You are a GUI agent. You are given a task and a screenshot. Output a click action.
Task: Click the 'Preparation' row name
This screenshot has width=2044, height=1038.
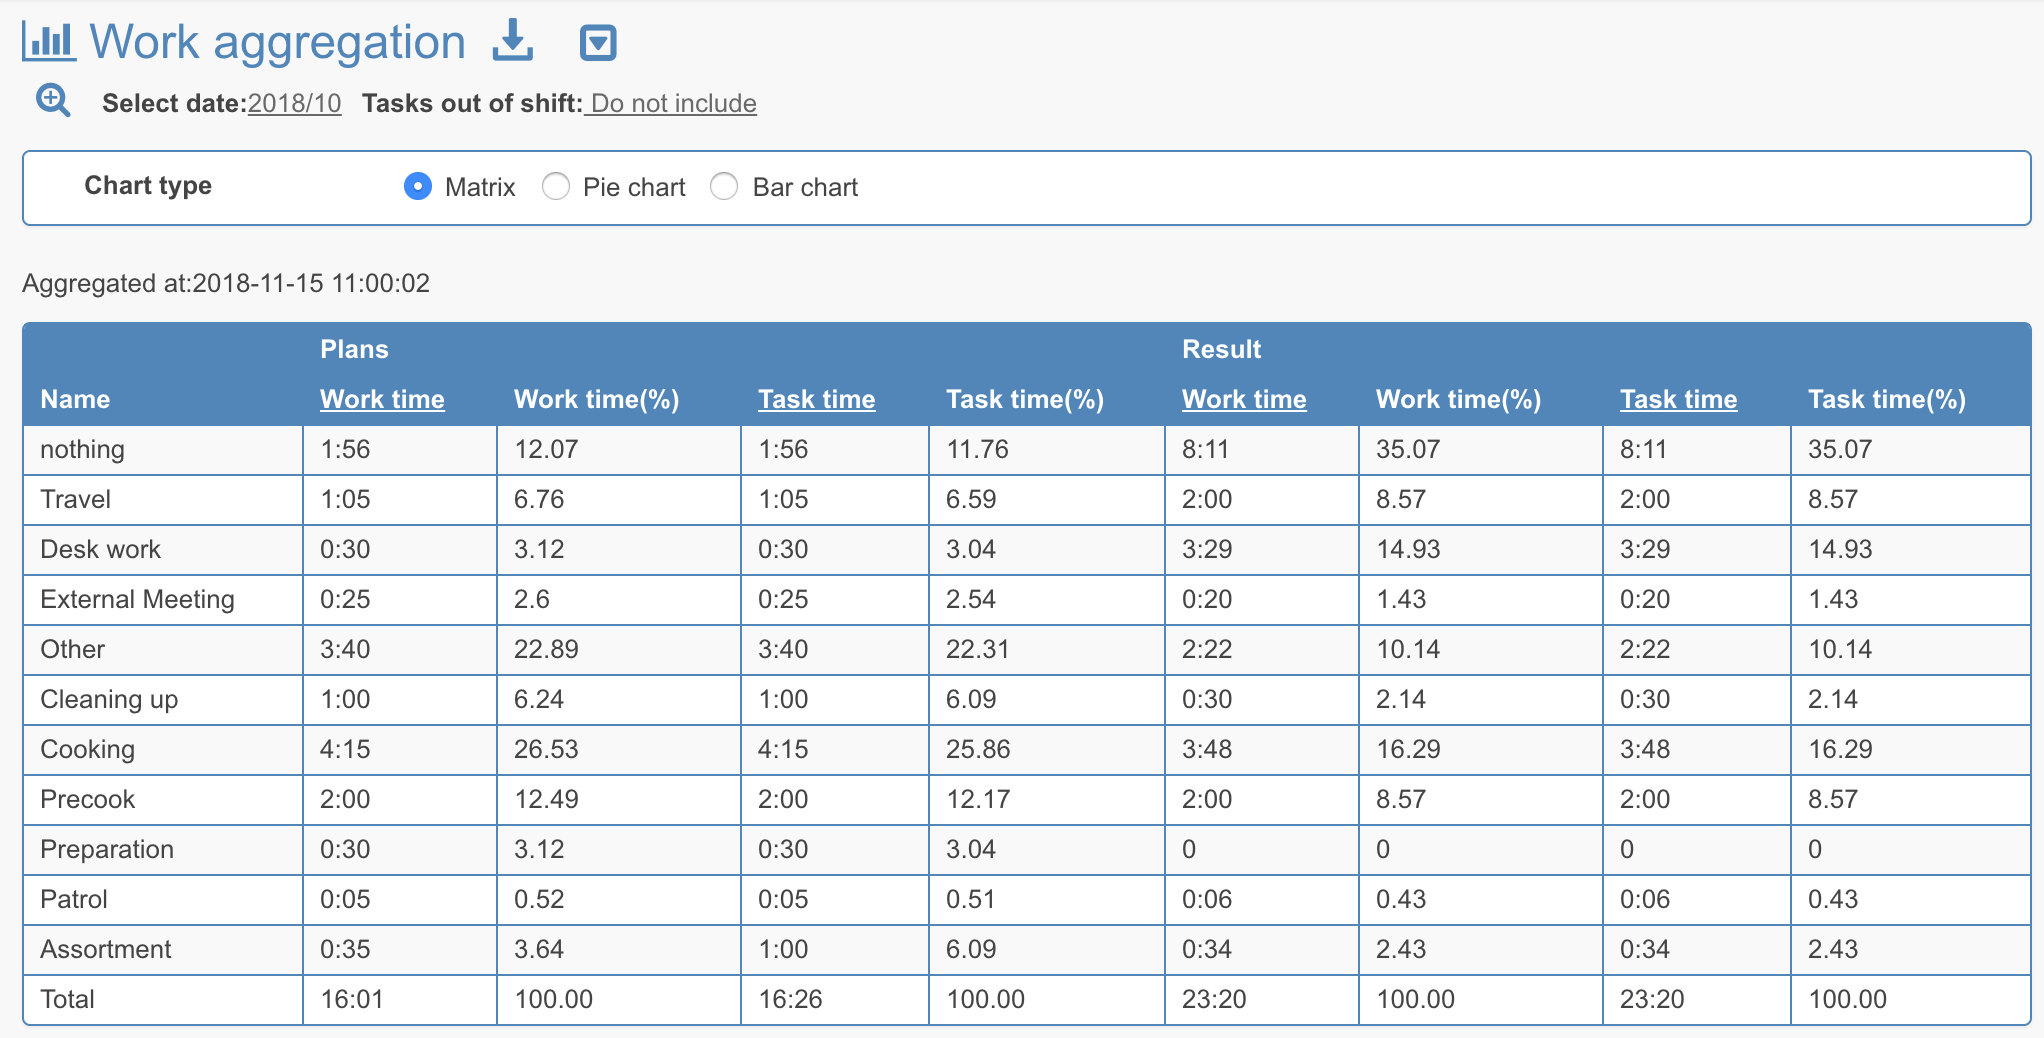point(107,849)
